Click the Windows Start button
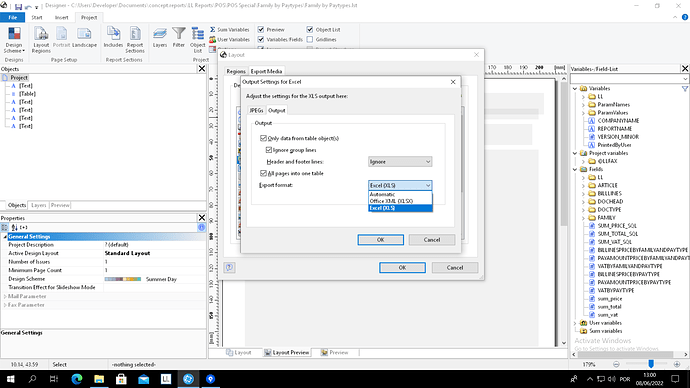This screenshot has height=388, width=690. pyautogui.click(x=10, y=379)
